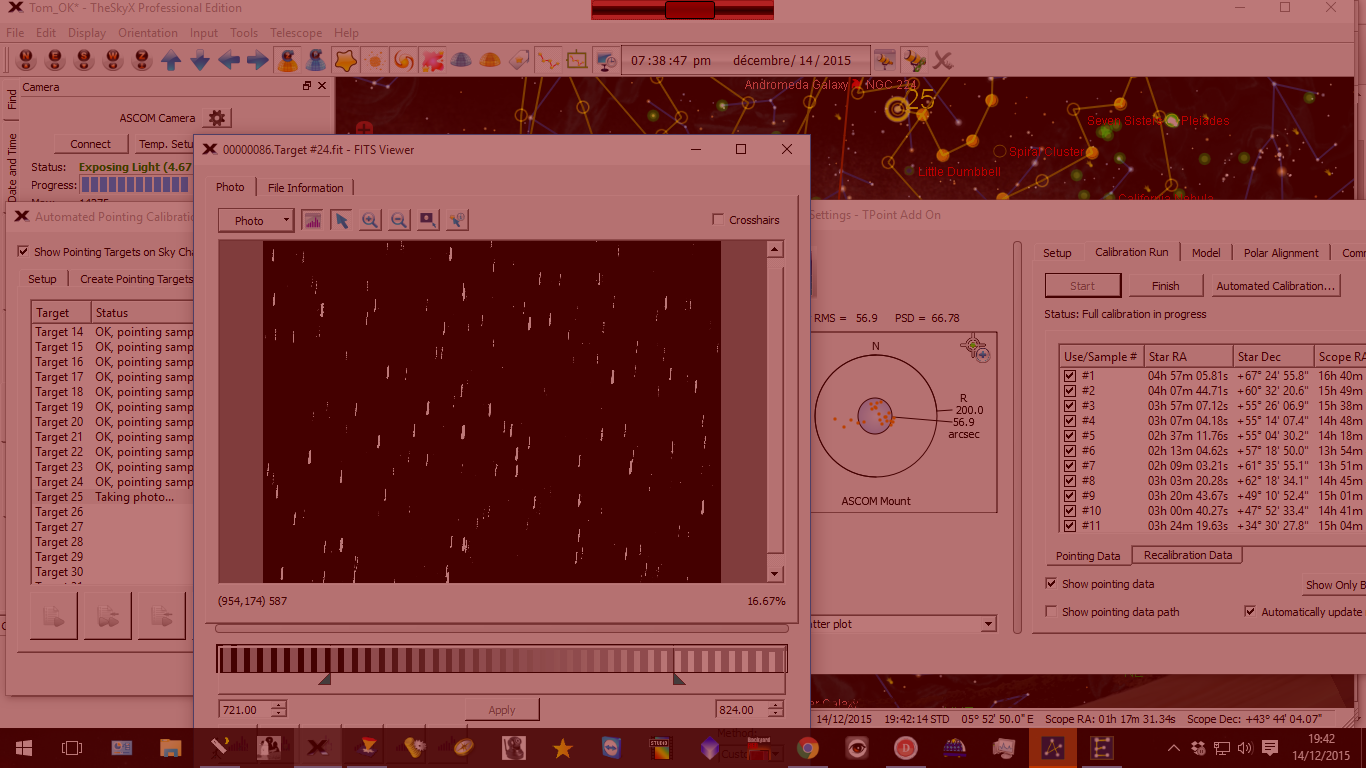Image resolution: width=1366 pixels, height=768 pixels.
Task: Toggle Show Pointing Targets on Sky Chart
Action: (23, 252)
